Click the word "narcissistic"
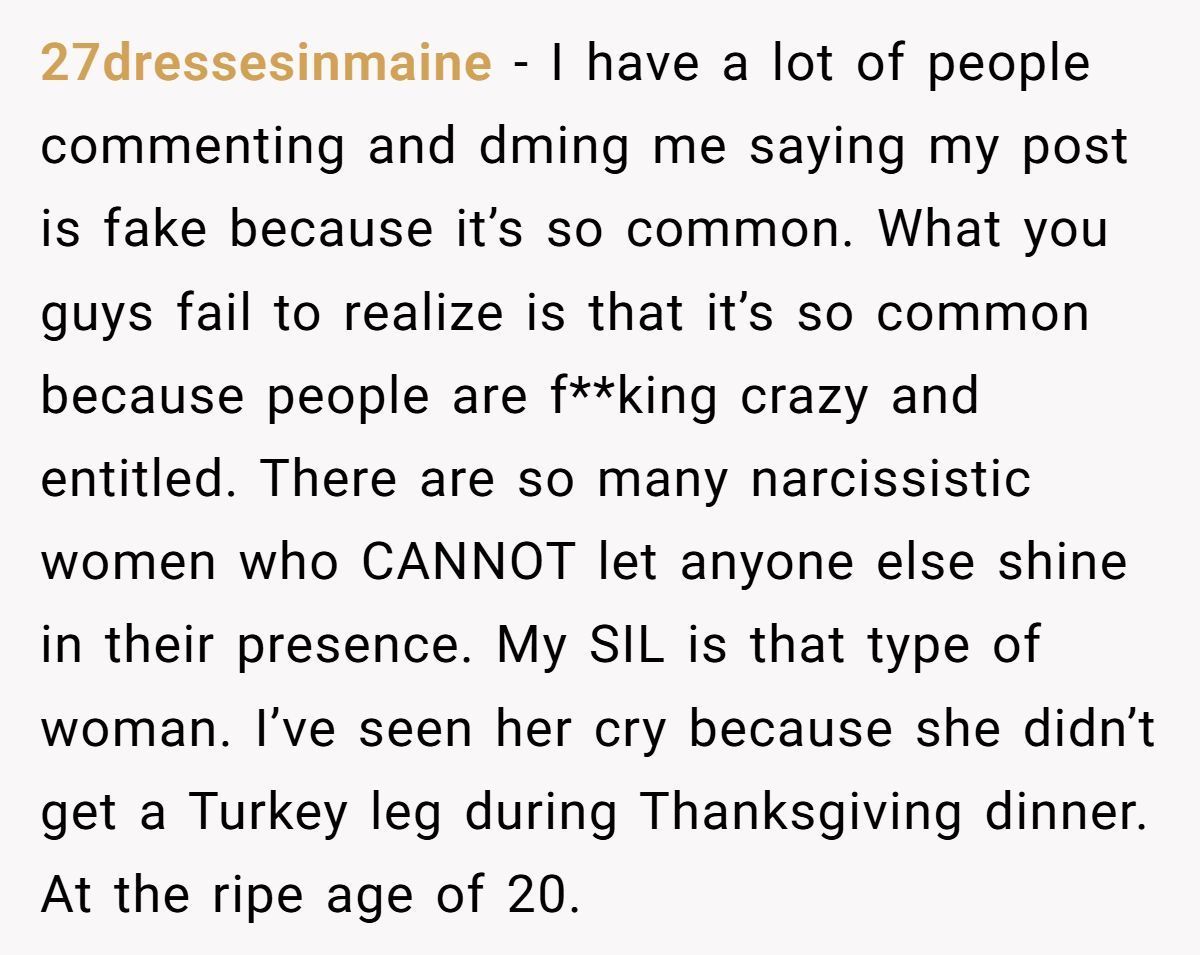 pos(890,480)
